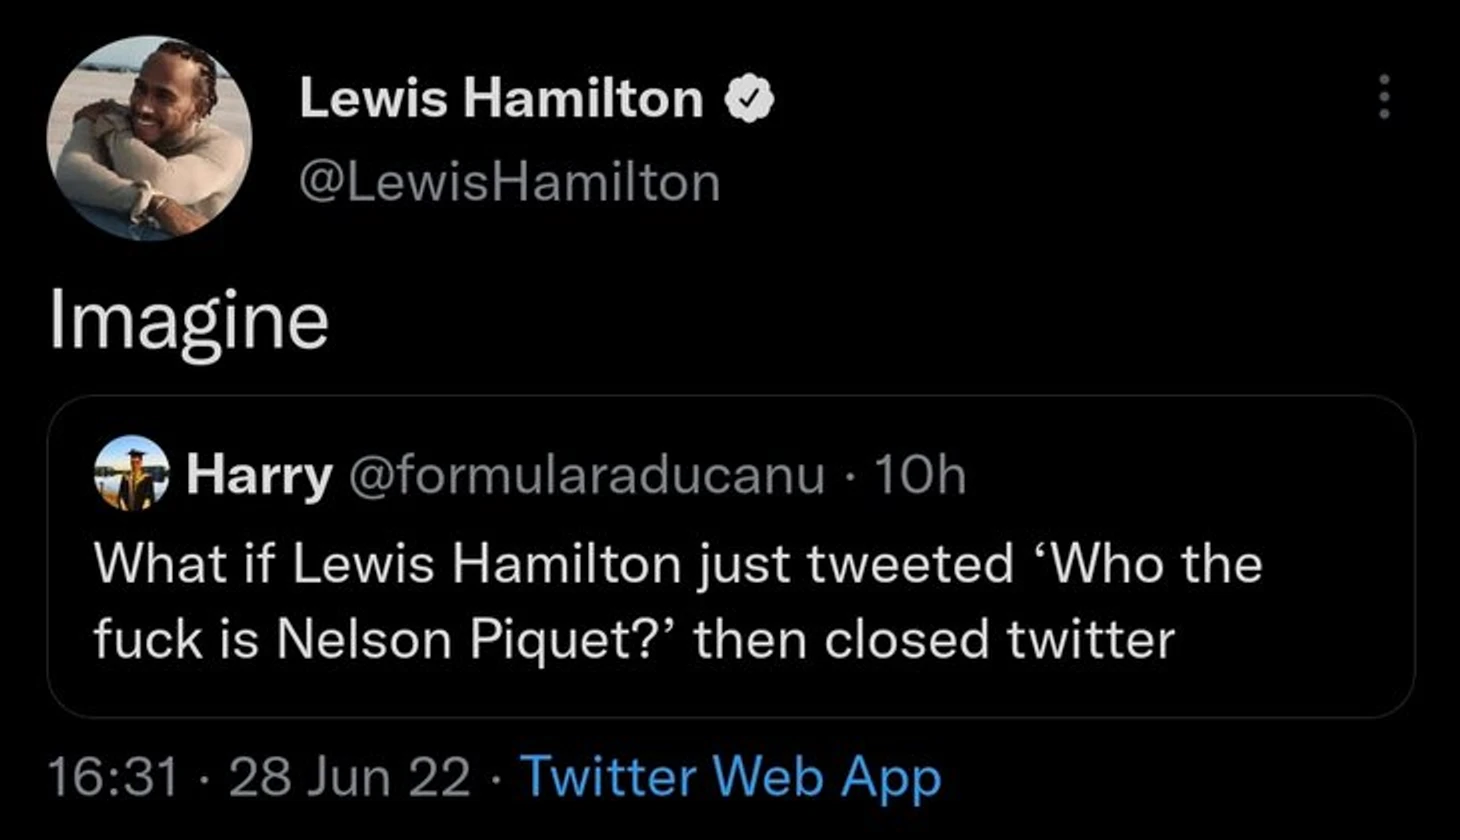Viewport: 1460px width, 840px height.
Task: Click Harry's small avatar in quoted tweet
Action: [131, 474]
